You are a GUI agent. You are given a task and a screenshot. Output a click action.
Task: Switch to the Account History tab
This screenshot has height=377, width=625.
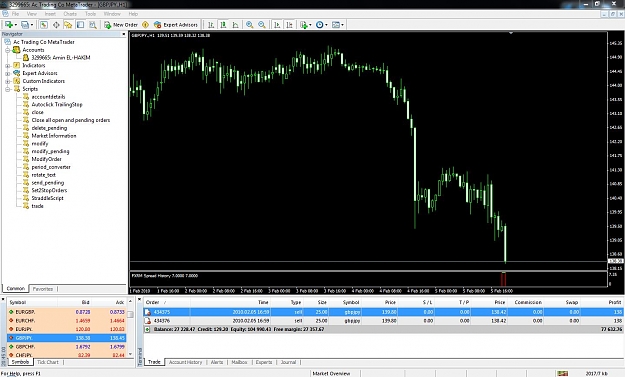point(185,362)
